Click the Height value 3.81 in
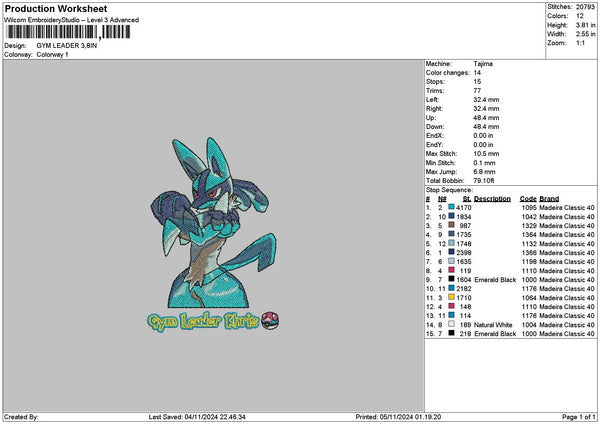This screenshot has width=600, height=424. (x=586, y=25)
